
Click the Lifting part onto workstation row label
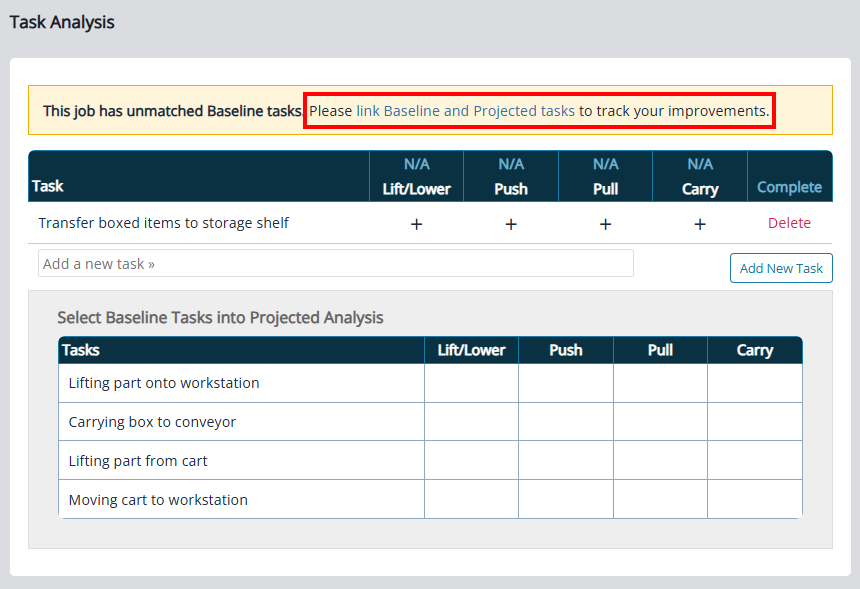pos(164,383)
